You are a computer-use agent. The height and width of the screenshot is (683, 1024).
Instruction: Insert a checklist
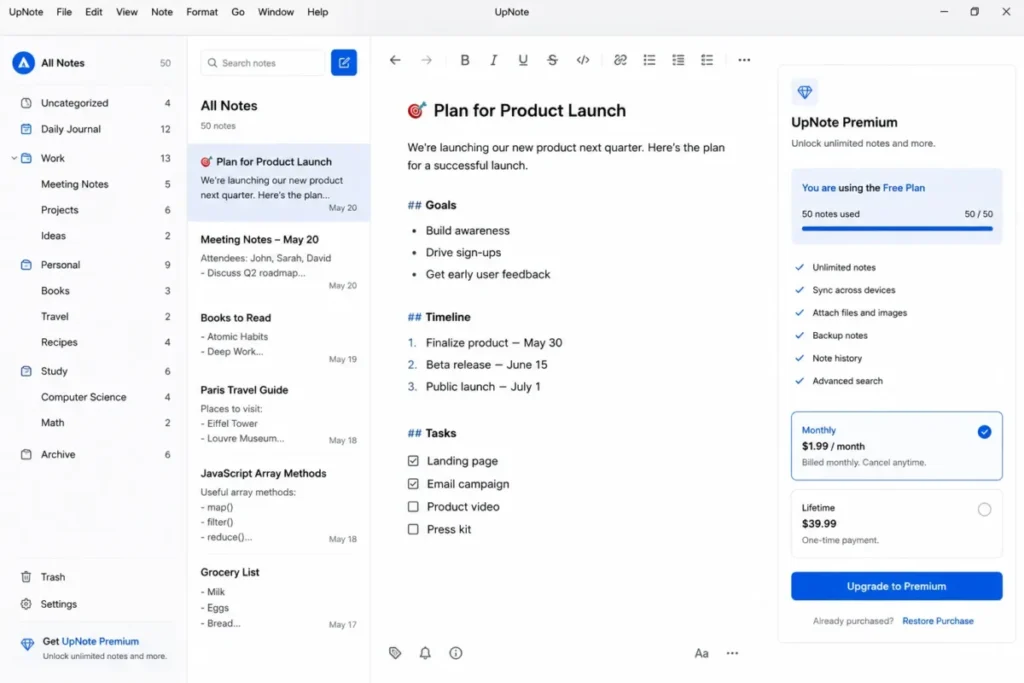tap(707, 60)
